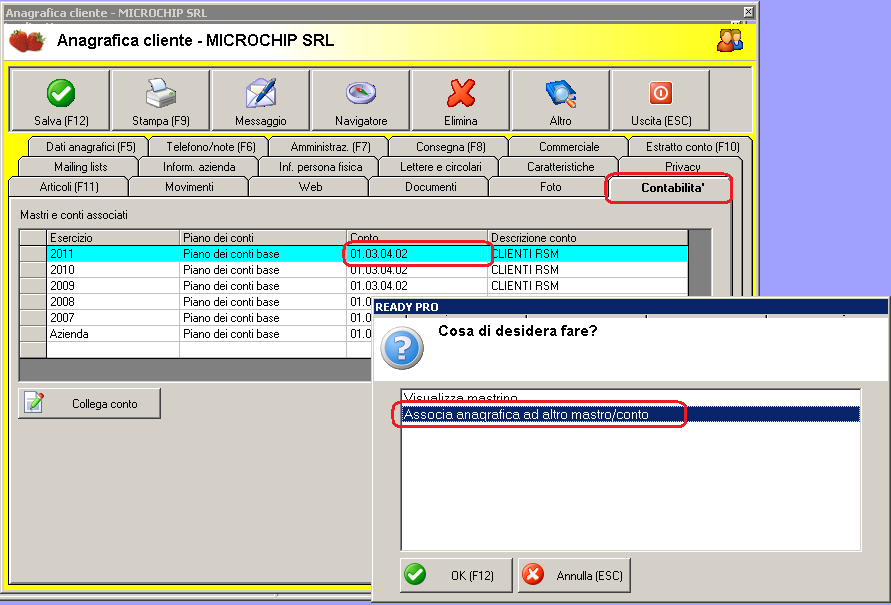Select the 2011 esercizio row

[353, 254]
